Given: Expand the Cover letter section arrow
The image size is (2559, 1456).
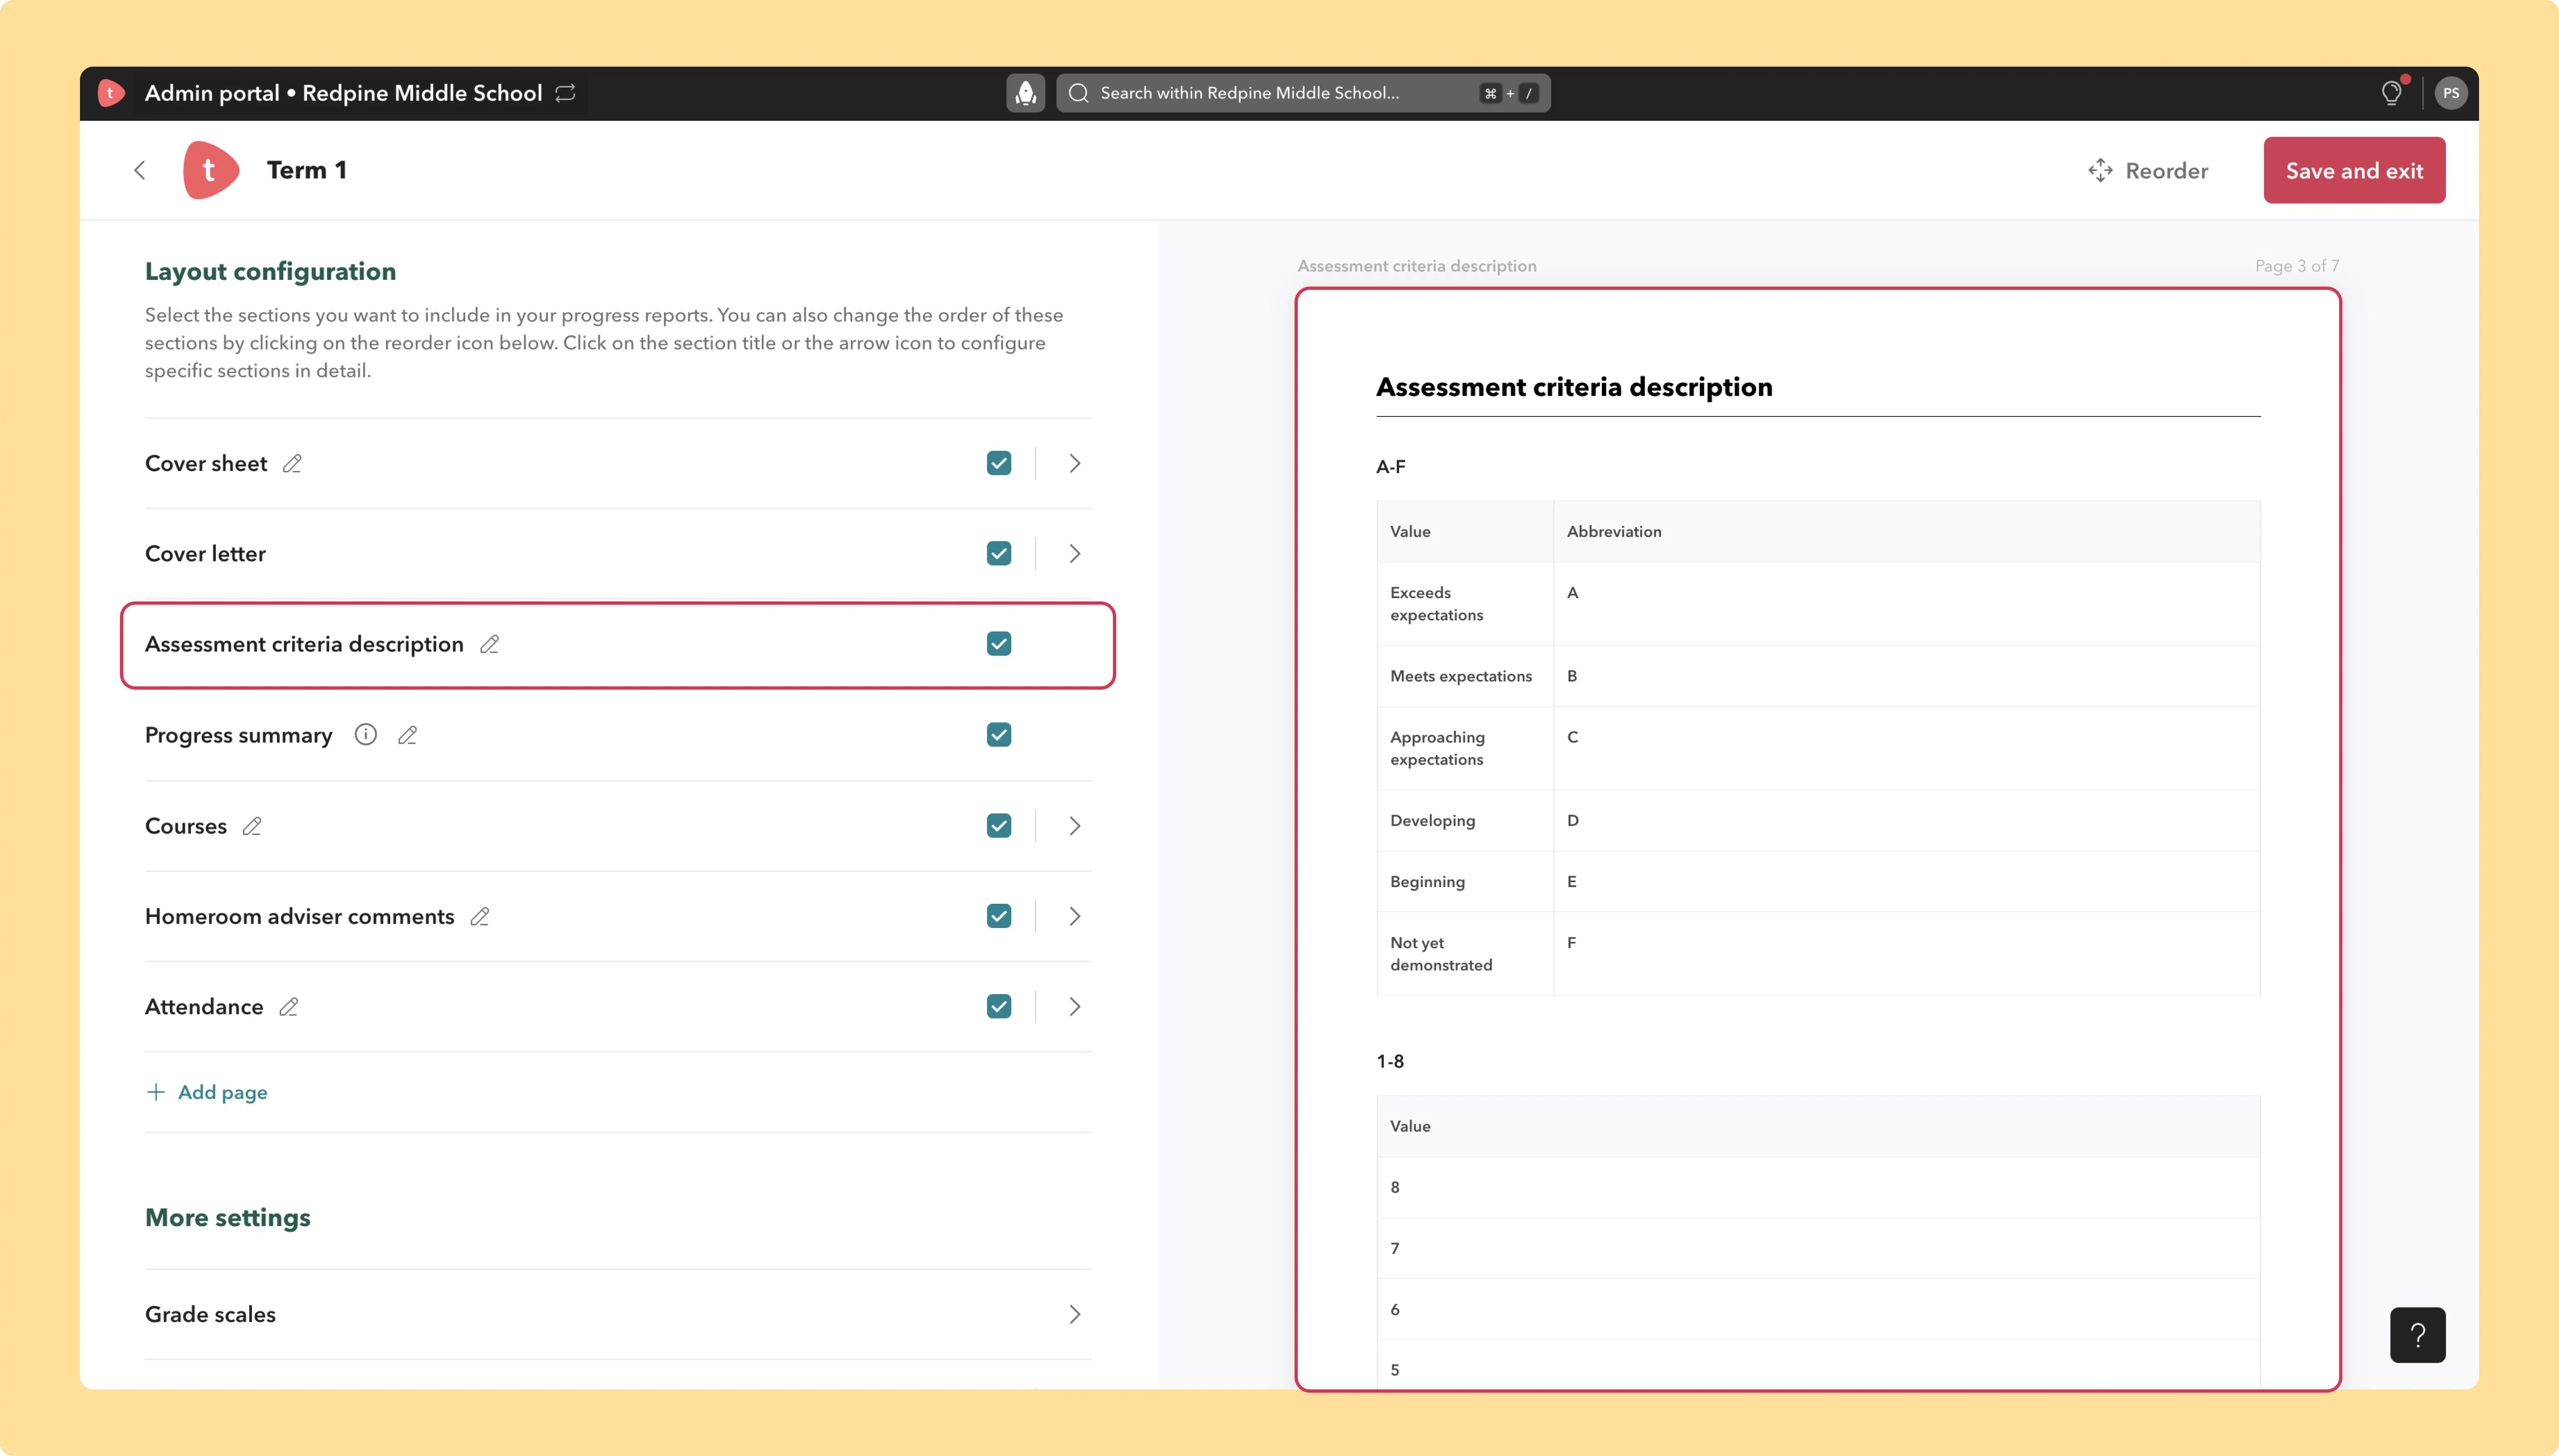Looking at the screenshot, I should (1074, 553).
